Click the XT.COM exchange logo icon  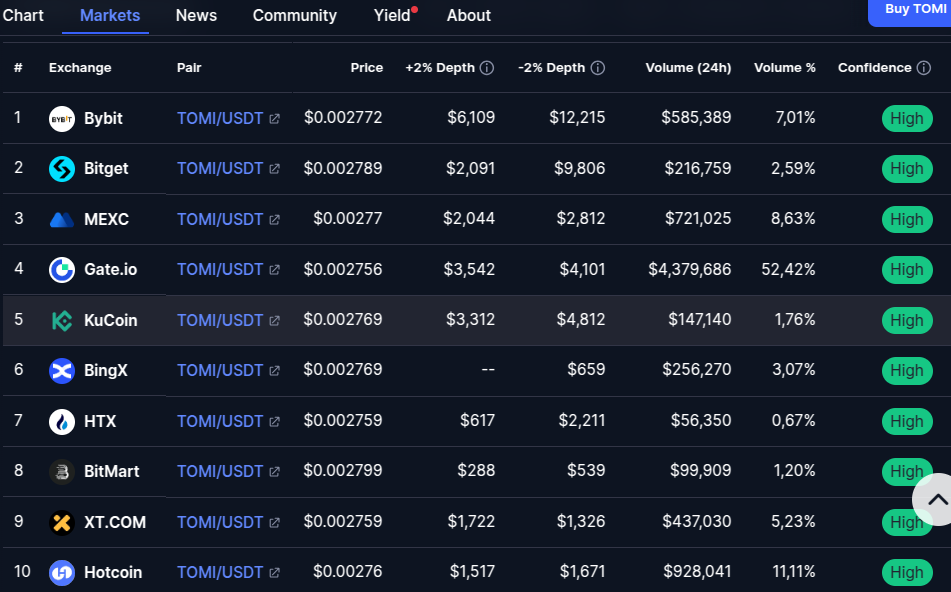point(62,522)
